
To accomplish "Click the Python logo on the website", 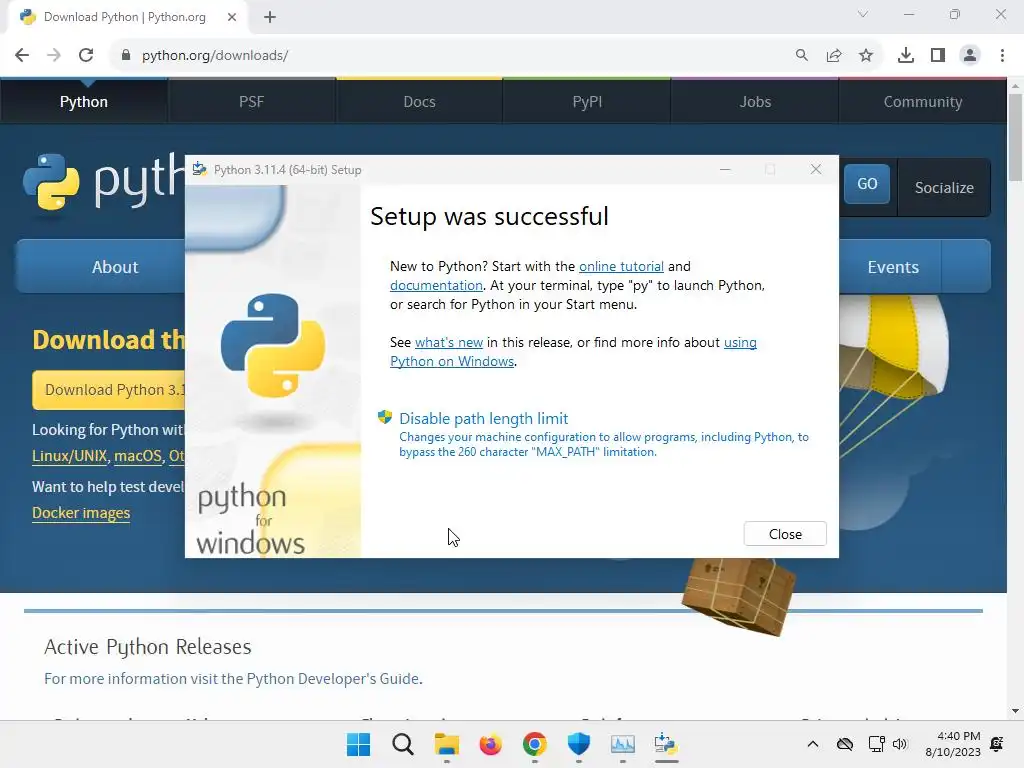I will [x=103, y=182].
